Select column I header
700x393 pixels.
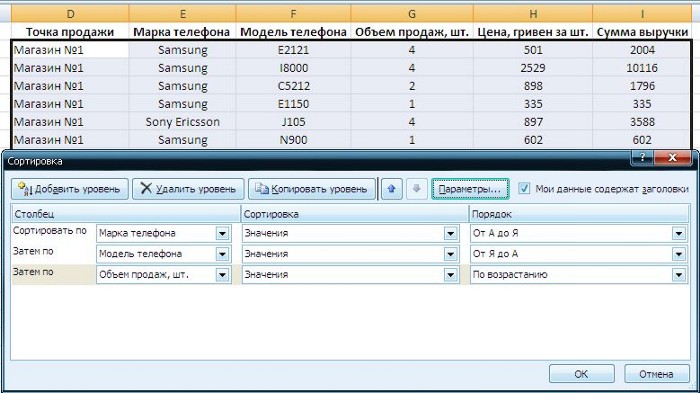642,14
